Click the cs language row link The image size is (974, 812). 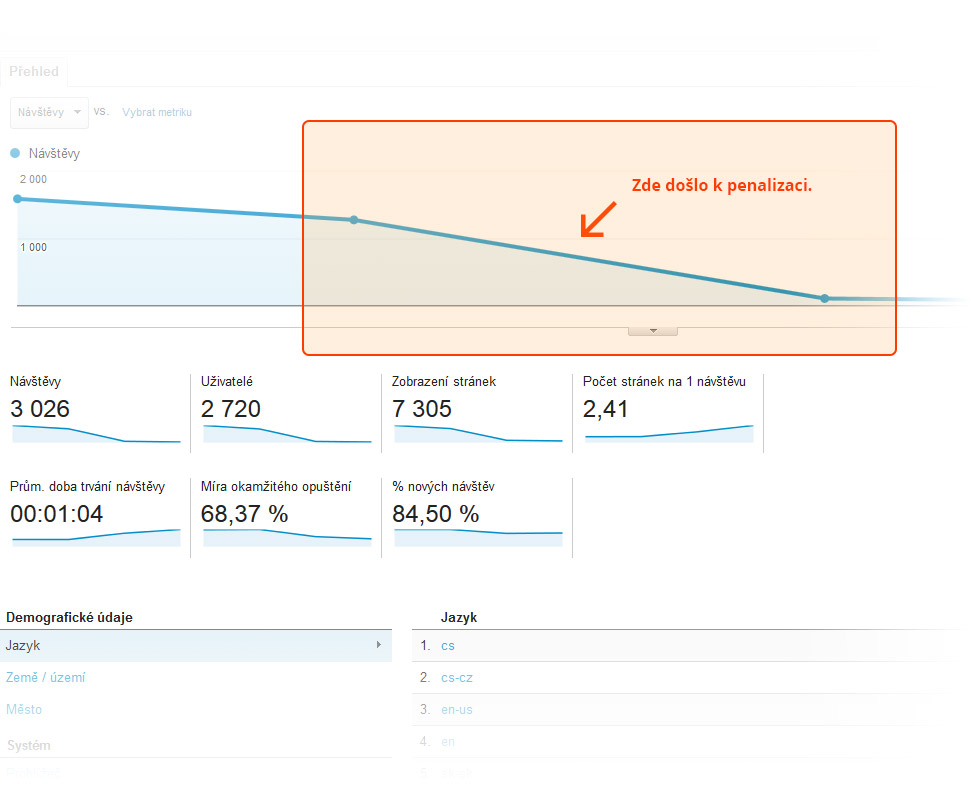pyautogui.click(x=447, y=646)
